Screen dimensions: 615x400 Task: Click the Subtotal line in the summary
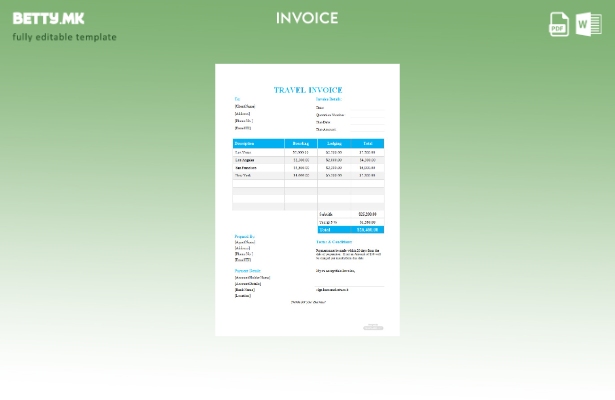327,214
